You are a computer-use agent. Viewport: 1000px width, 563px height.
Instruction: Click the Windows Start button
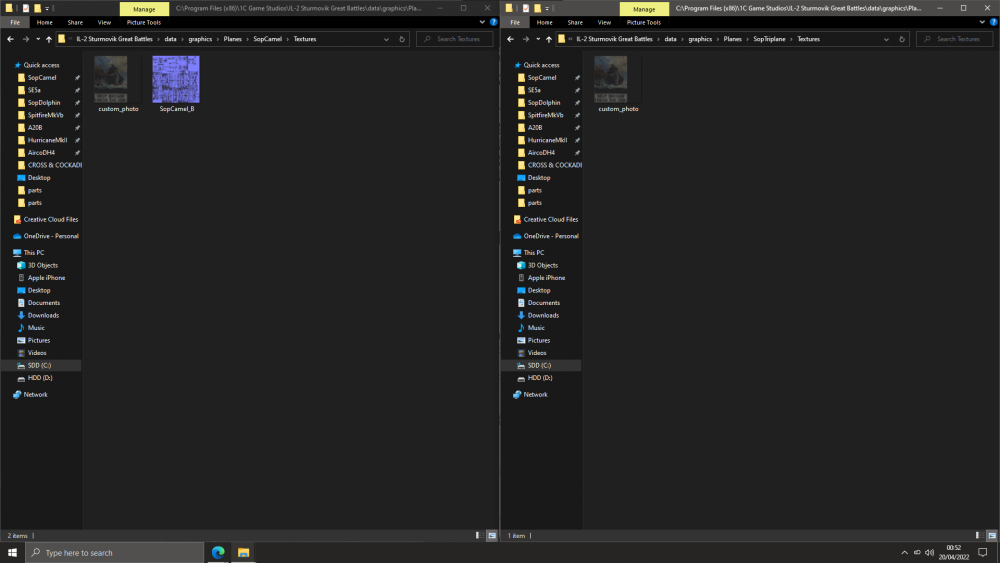tap(12, 552)
